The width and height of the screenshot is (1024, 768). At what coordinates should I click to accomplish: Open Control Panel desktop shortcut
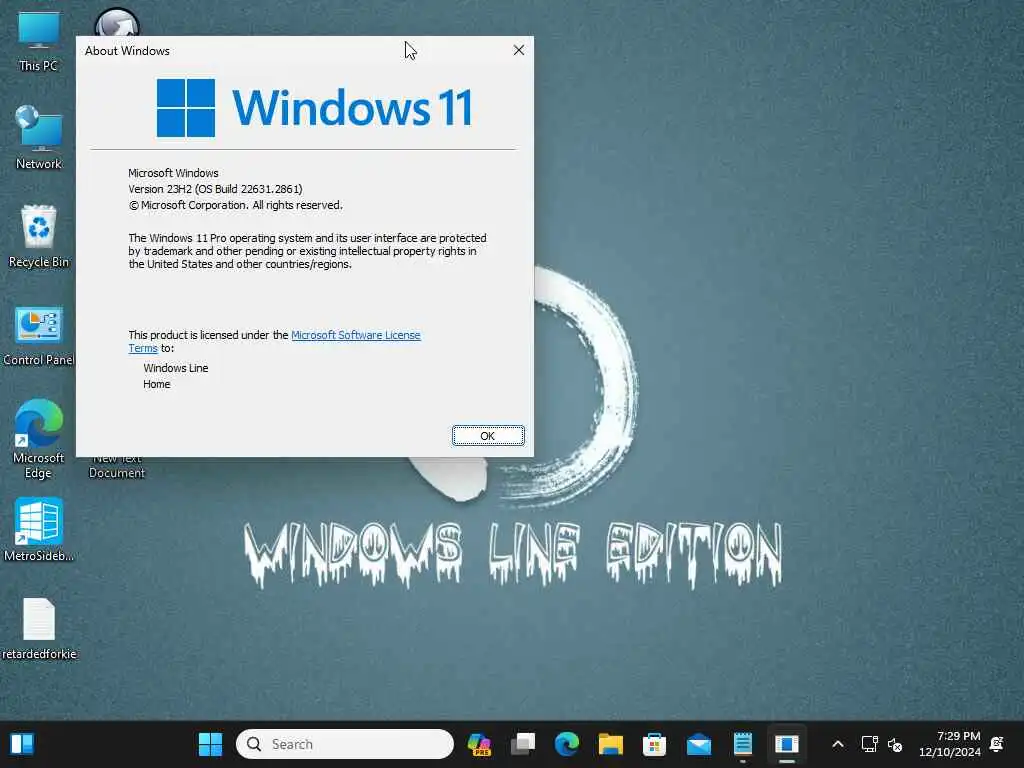38,336
